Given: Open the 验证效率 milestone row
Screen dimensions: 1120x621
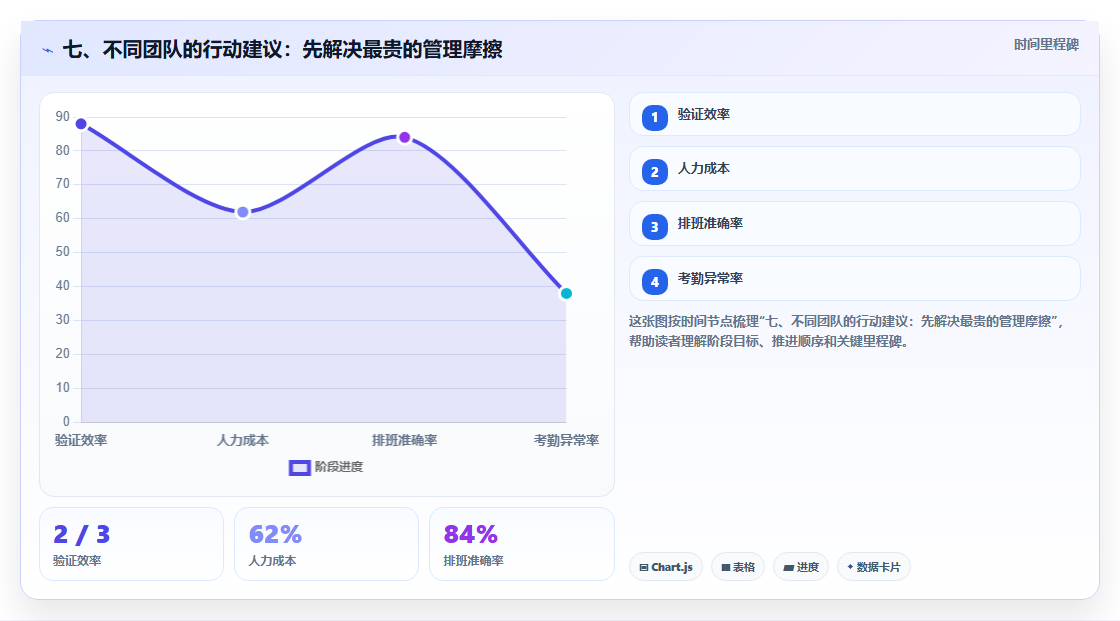Looking at the screenshot, I should [854, 114].
